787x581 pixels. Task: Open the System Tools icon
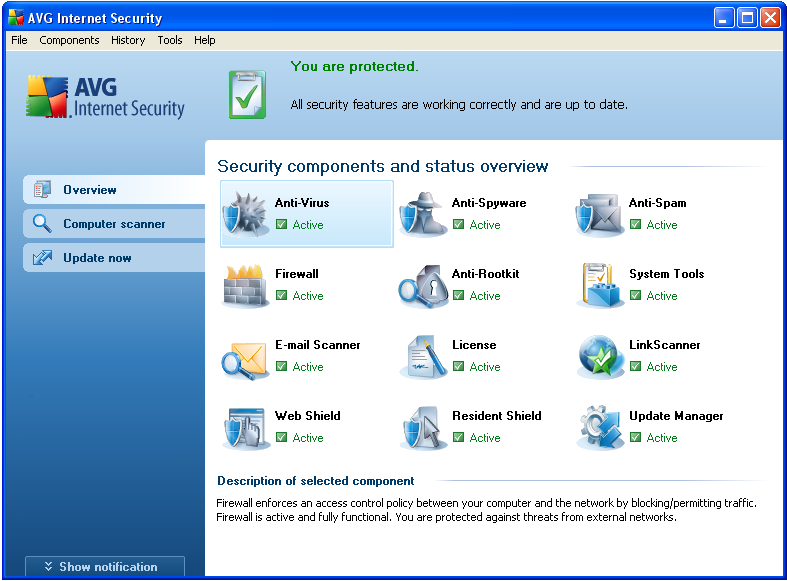600,285
